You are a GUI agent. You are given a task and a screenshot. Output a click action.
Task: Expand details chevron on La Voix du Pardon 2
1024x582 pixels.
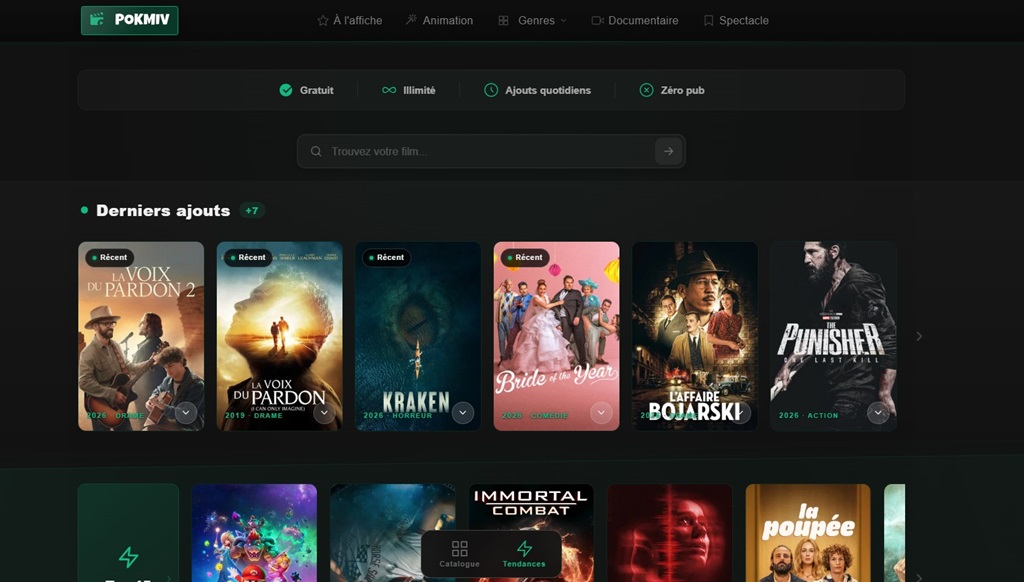point(186,413)
